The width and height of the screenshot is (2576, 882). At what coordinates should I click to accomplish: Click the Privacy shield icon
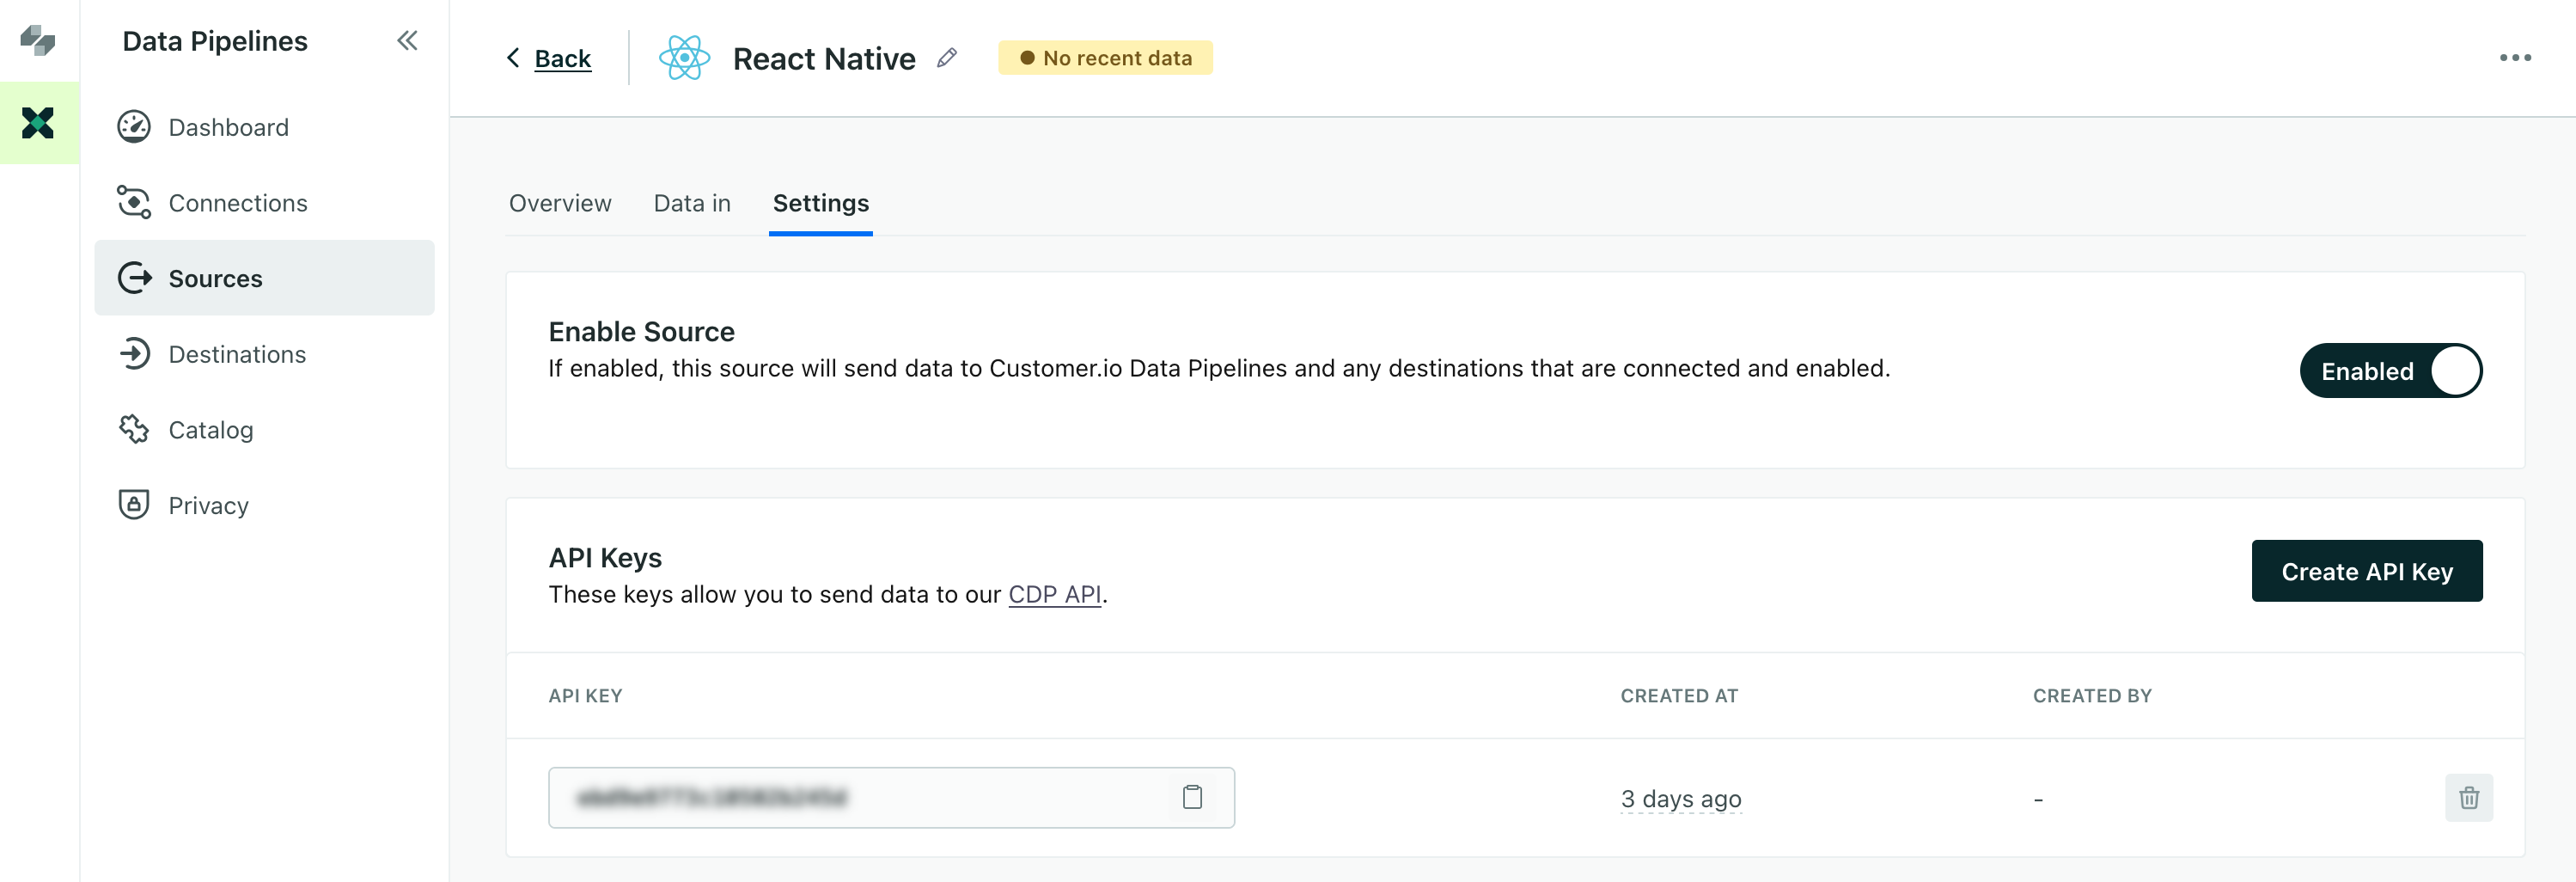134,505
